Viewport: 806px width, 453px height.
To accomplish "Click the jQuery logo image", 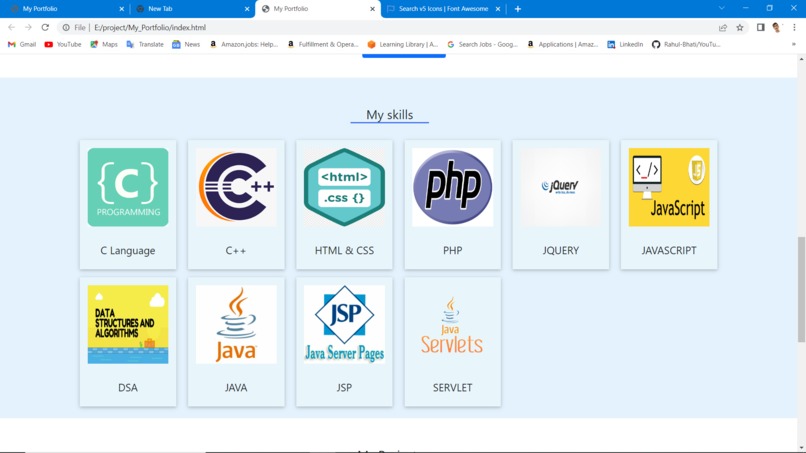I will [x=561, y=187].
